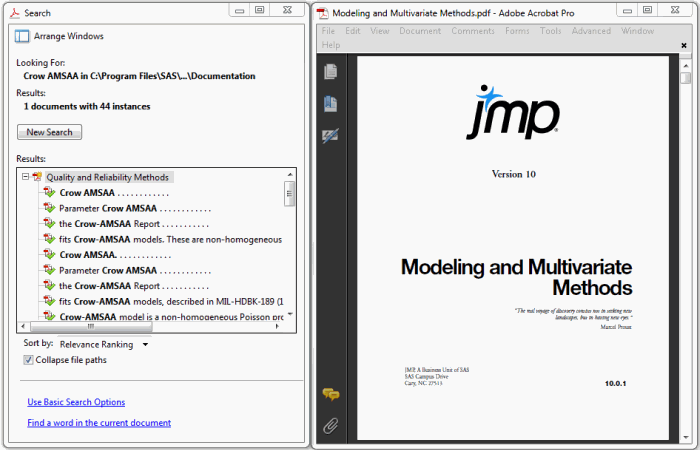This screenshot has width=700, height=450.
Task: Open the View menu
Action: click(x=379, y=31)
